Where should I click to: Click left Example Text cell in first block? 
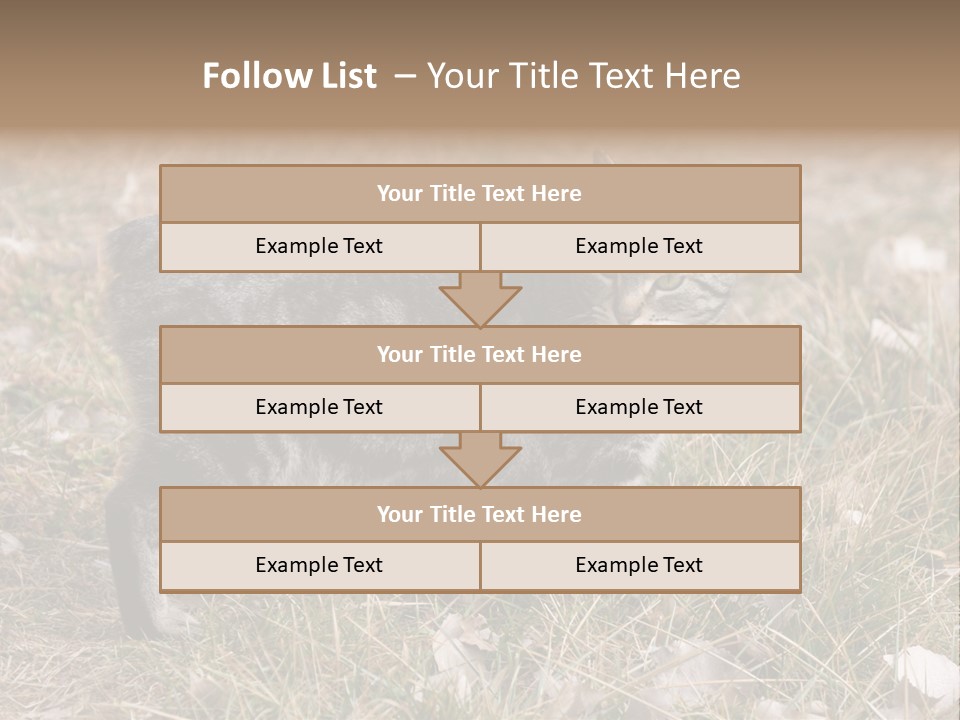click(319, 247)
